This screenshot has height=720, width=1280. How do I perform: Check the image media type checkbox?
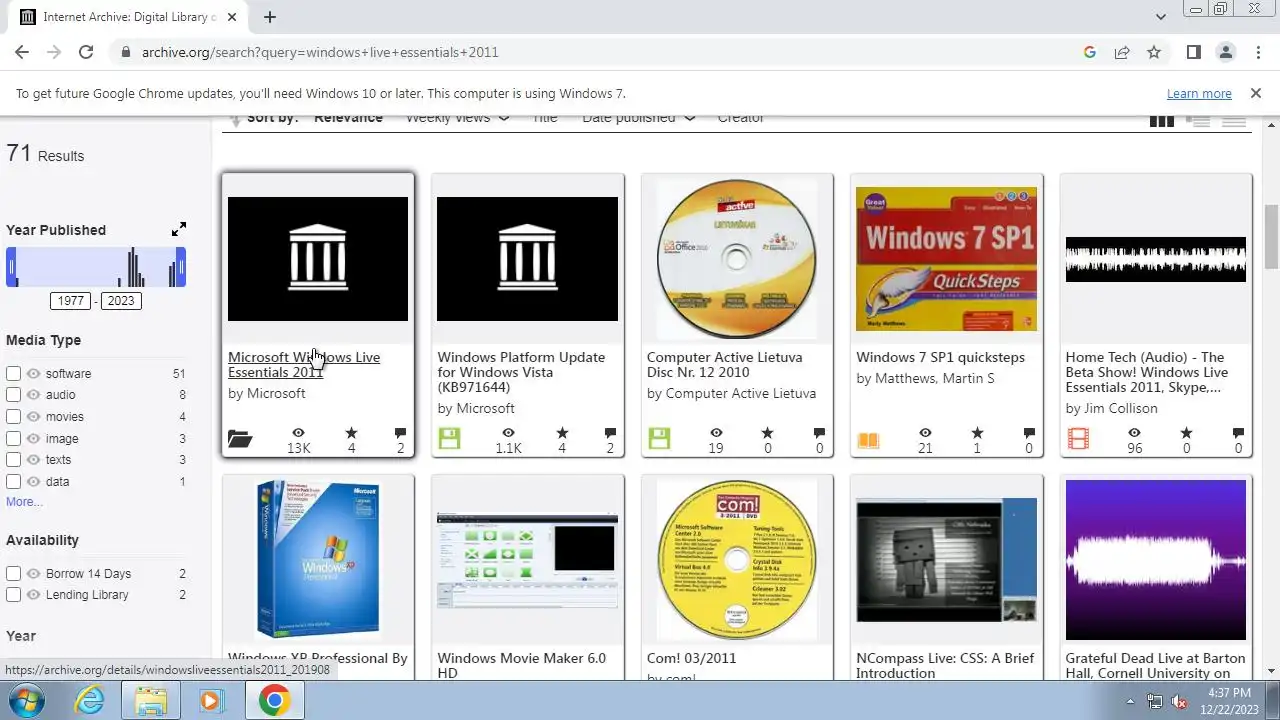[13, 438]
